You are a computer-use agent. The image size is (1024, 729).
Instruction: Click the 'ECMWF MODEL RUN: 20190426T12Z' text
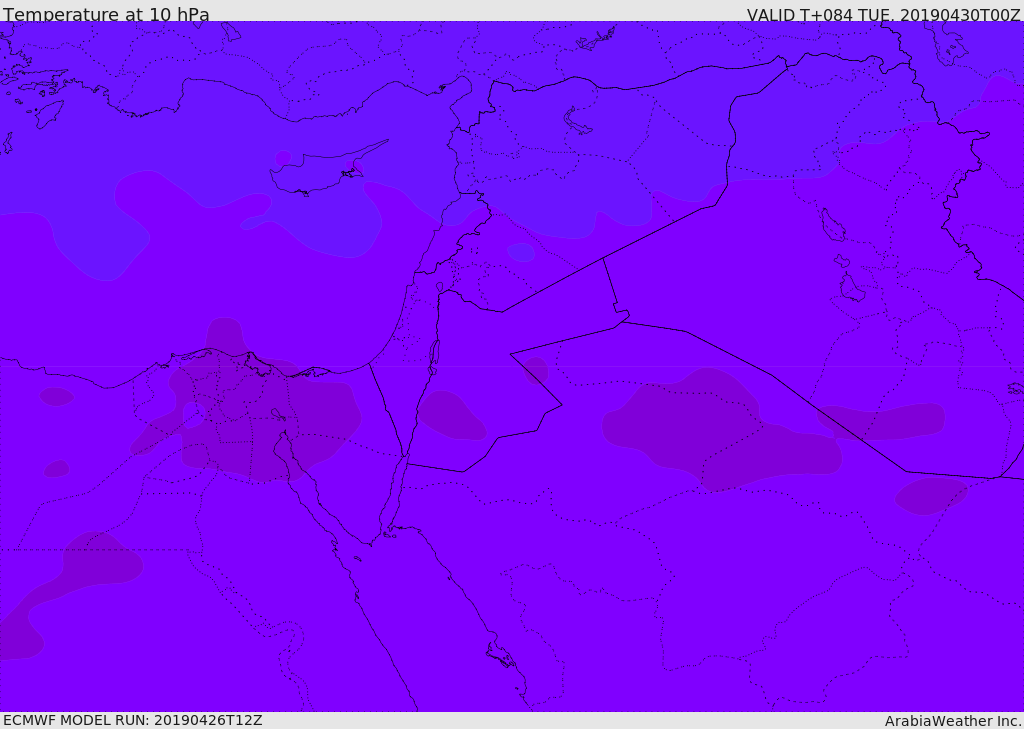pyautogui.click(x=133, y=720)
